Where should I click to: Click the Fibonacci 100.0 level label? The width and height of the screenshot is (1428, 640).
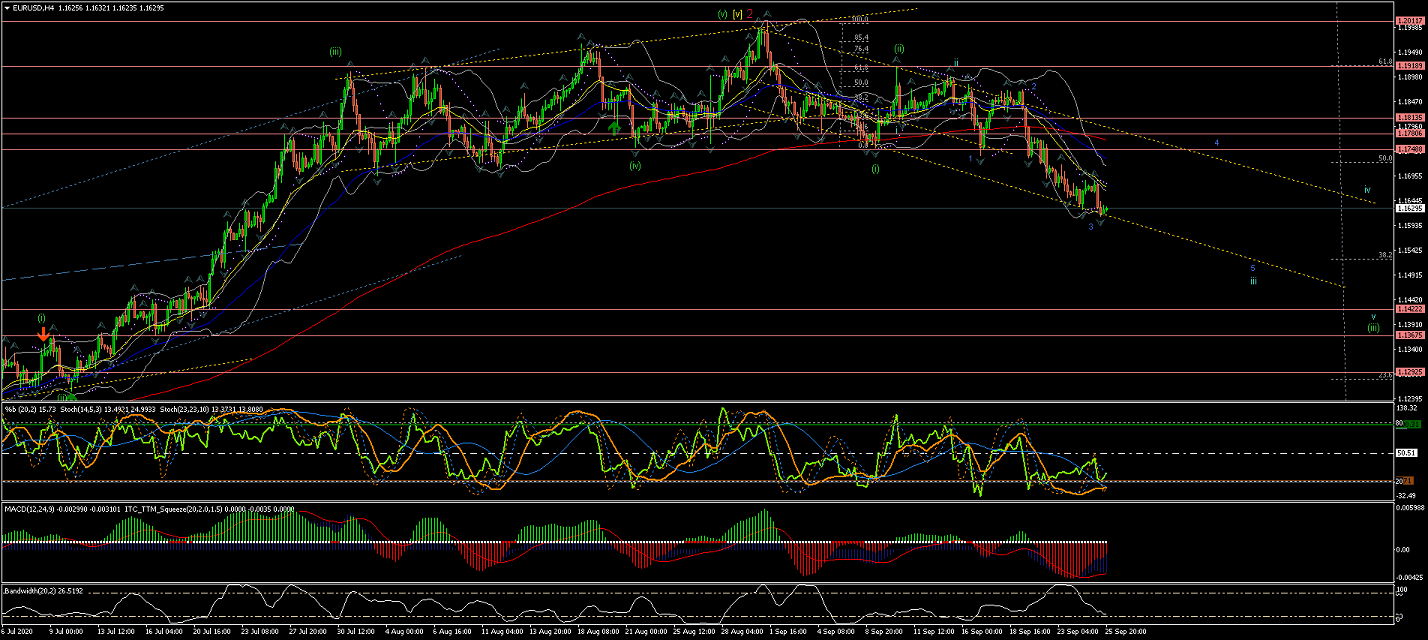coord(859,19)
